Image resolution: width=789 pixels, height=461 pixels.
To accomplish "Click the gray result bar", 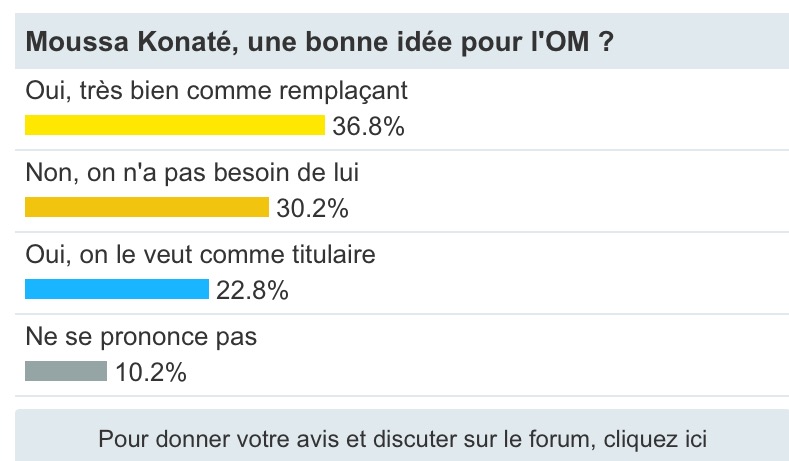I will pyautogui.click(x=66, y=371).
